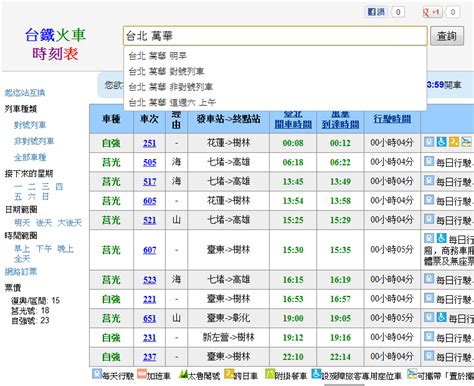474x386 pixels.
Task: Click daily-service icon in train 605 row
Action: (x=429, y=200)
